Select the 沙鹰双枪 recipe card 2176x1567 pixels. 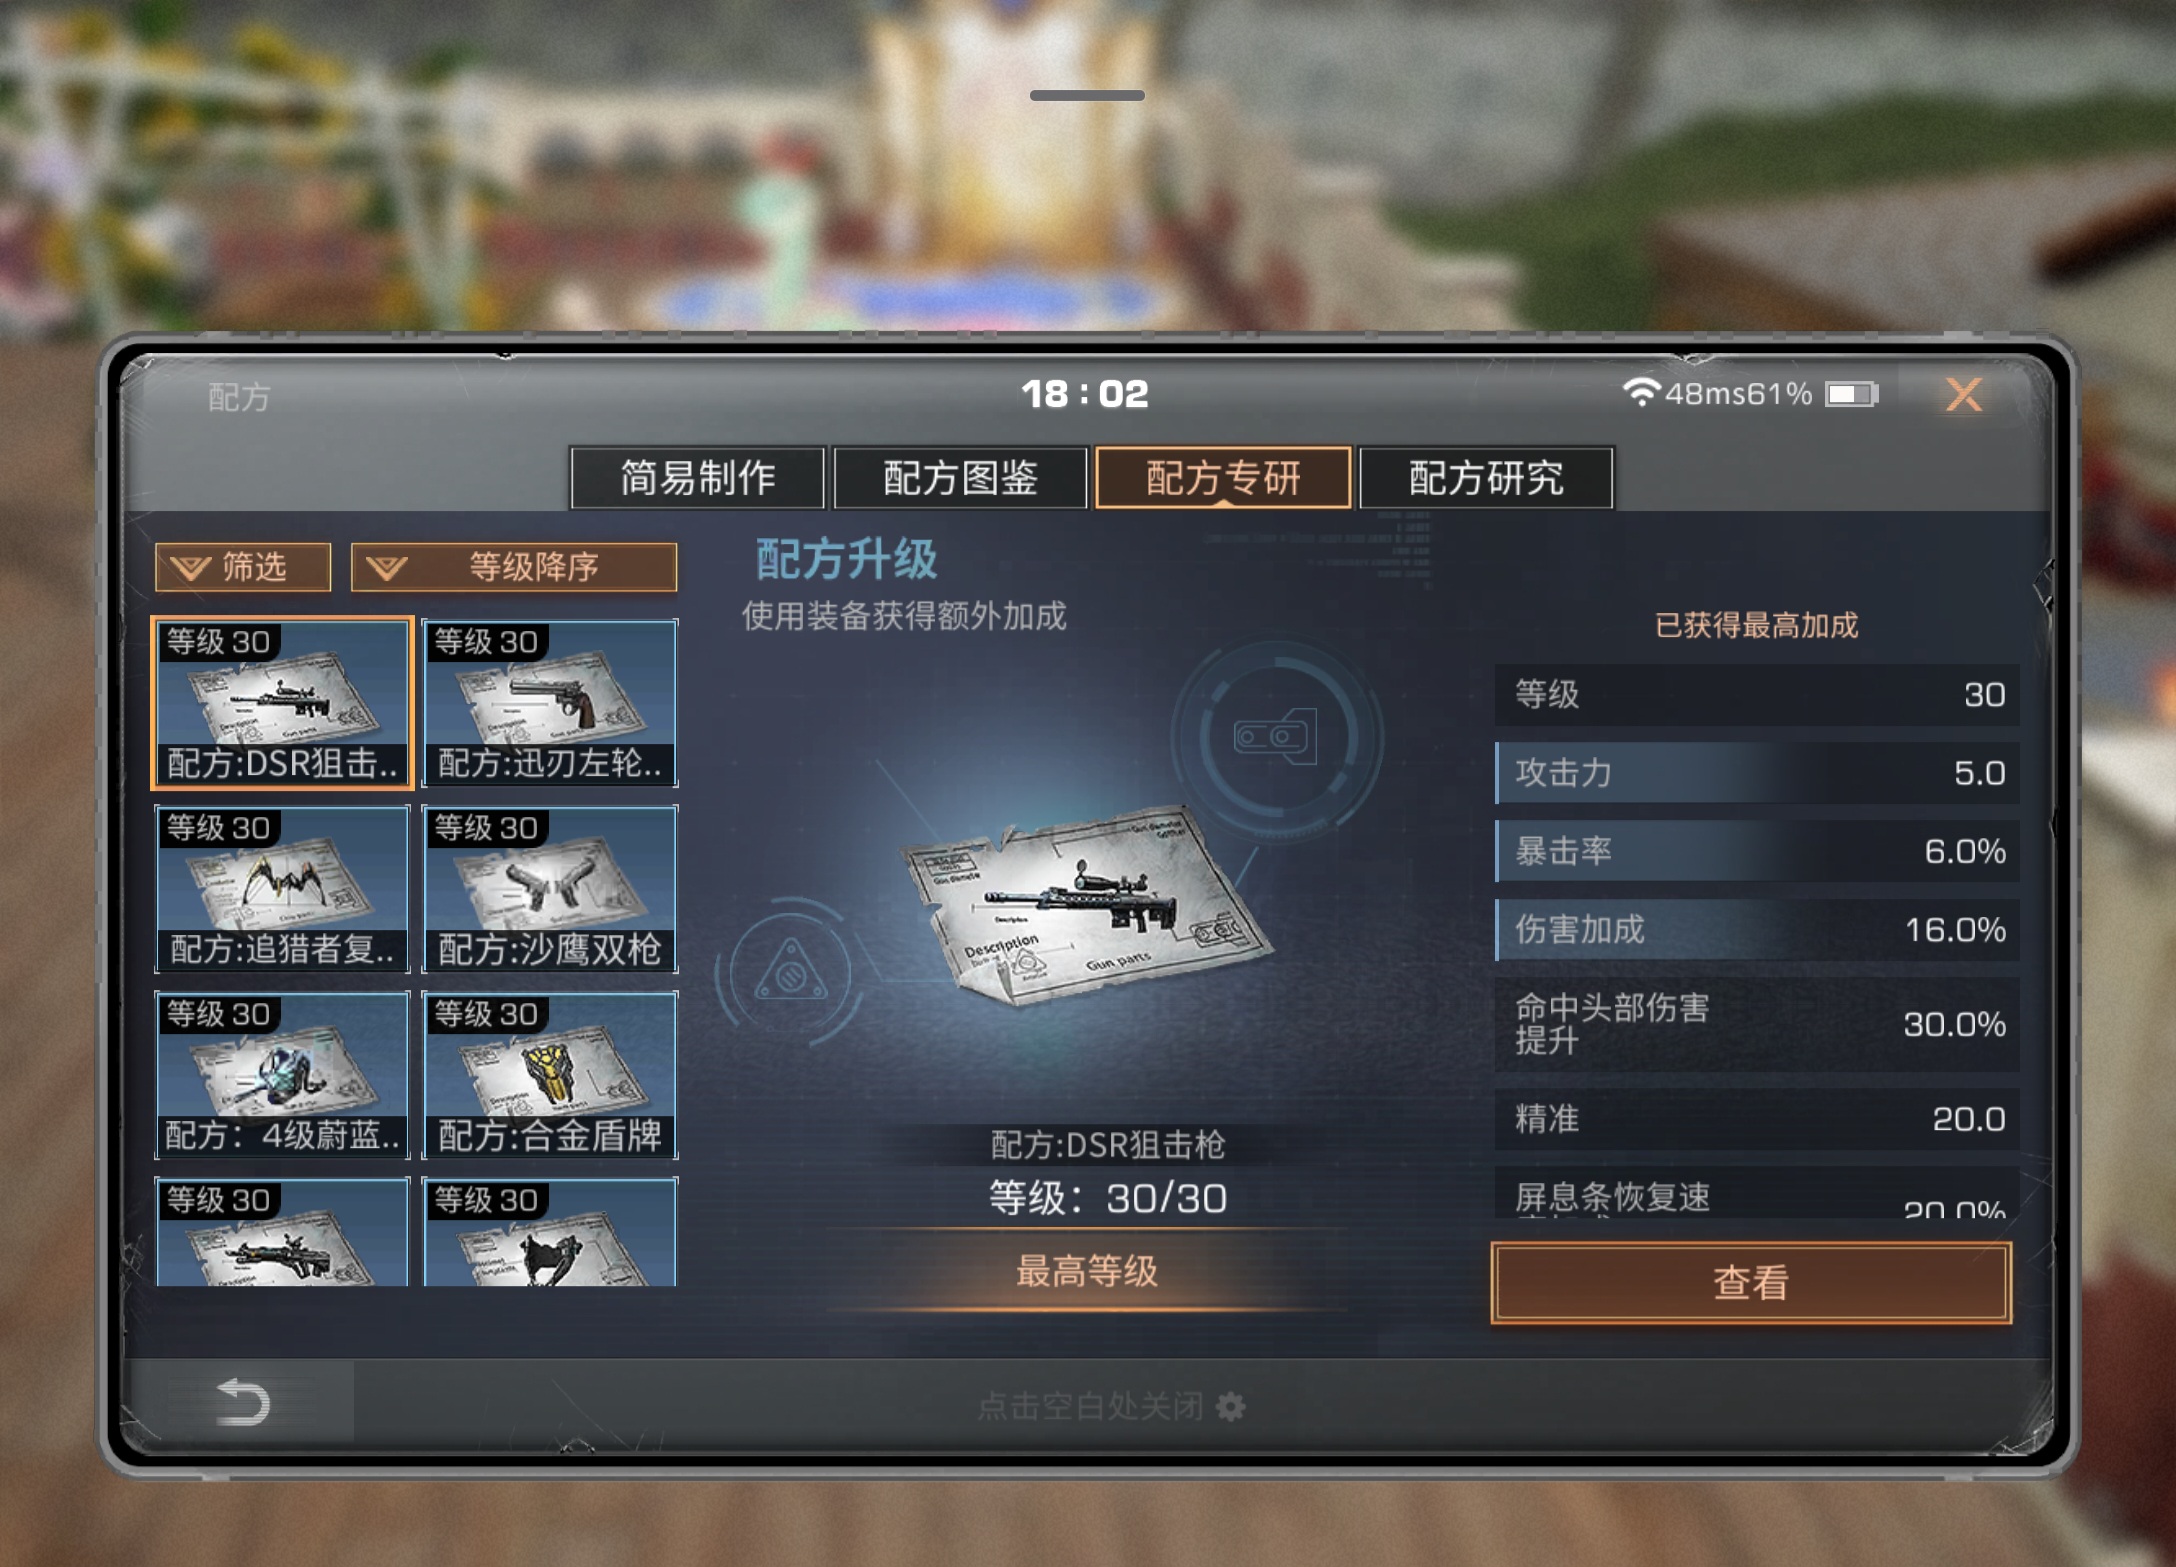(x=550, y=889)
